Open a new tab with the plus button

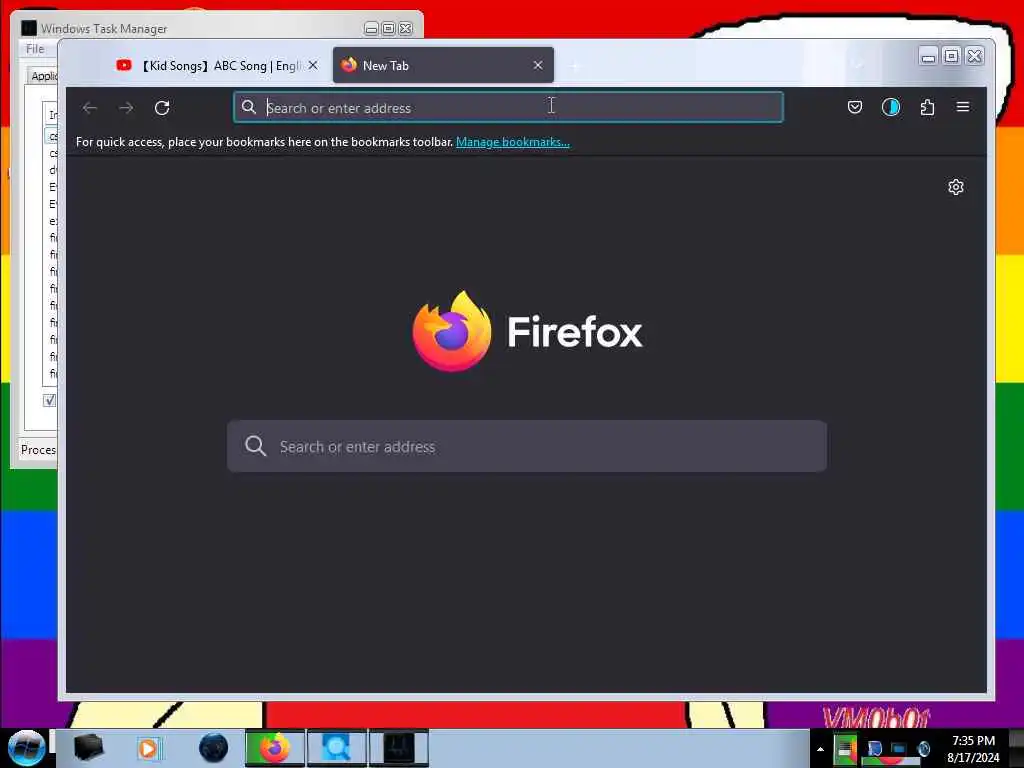point(575,66)
